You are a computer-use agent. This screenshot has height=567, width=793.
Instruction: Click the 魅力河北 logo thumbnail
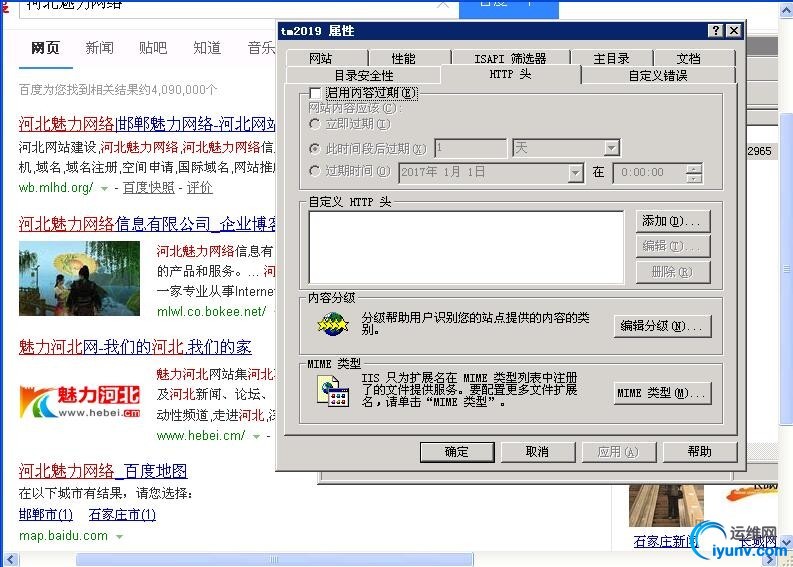pos(80,402)
